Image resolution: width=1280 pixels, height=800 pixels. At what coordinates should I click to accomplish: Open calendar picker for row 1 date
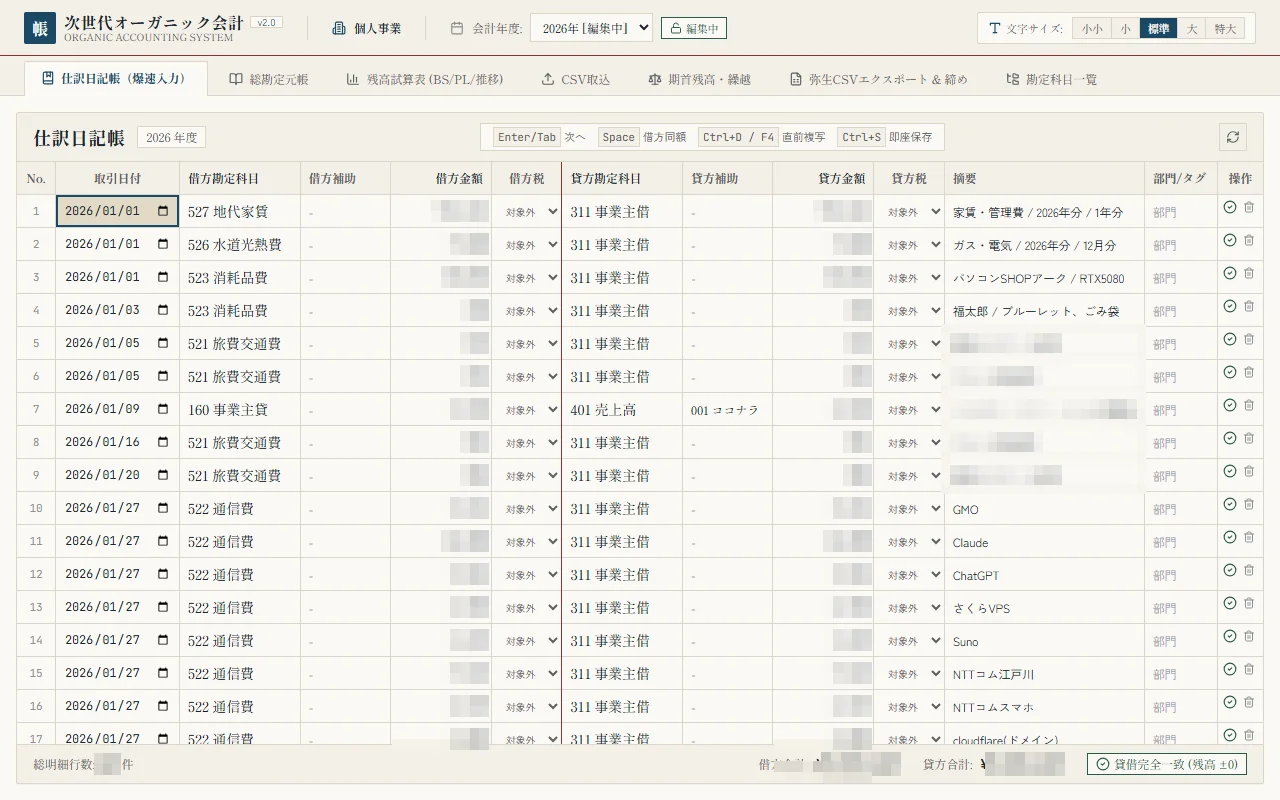click(x=163, y=211)
